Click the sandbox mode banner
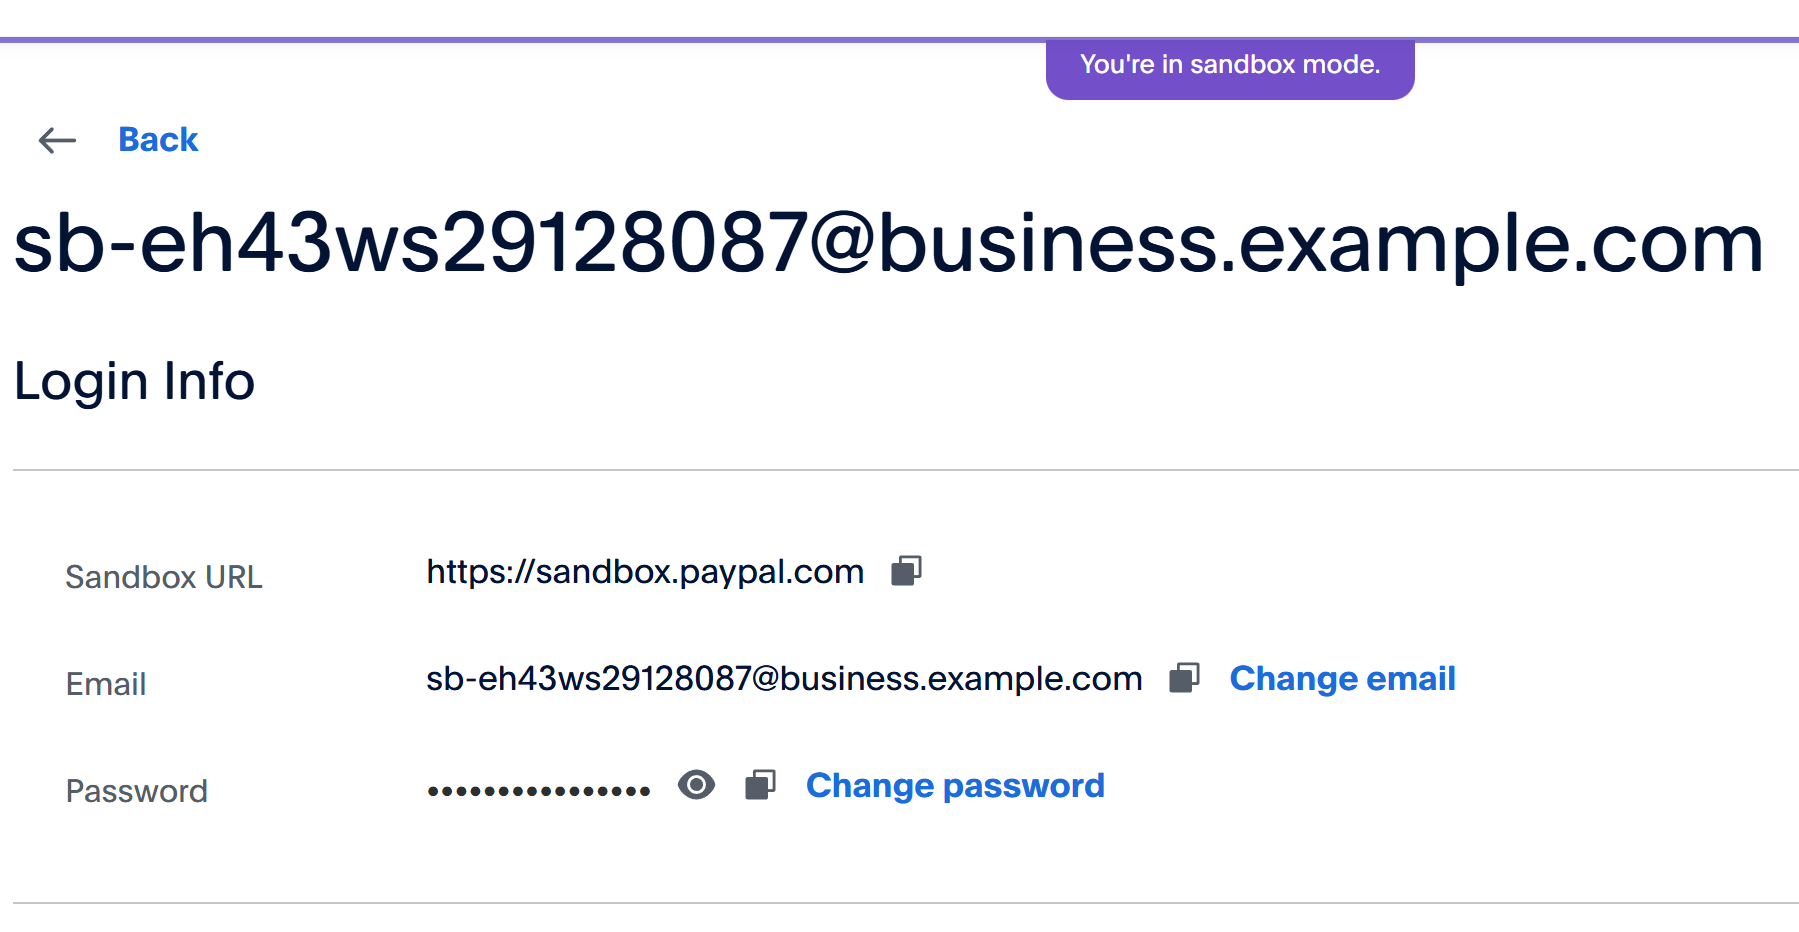1799x932 pixels. point(1229,66)
